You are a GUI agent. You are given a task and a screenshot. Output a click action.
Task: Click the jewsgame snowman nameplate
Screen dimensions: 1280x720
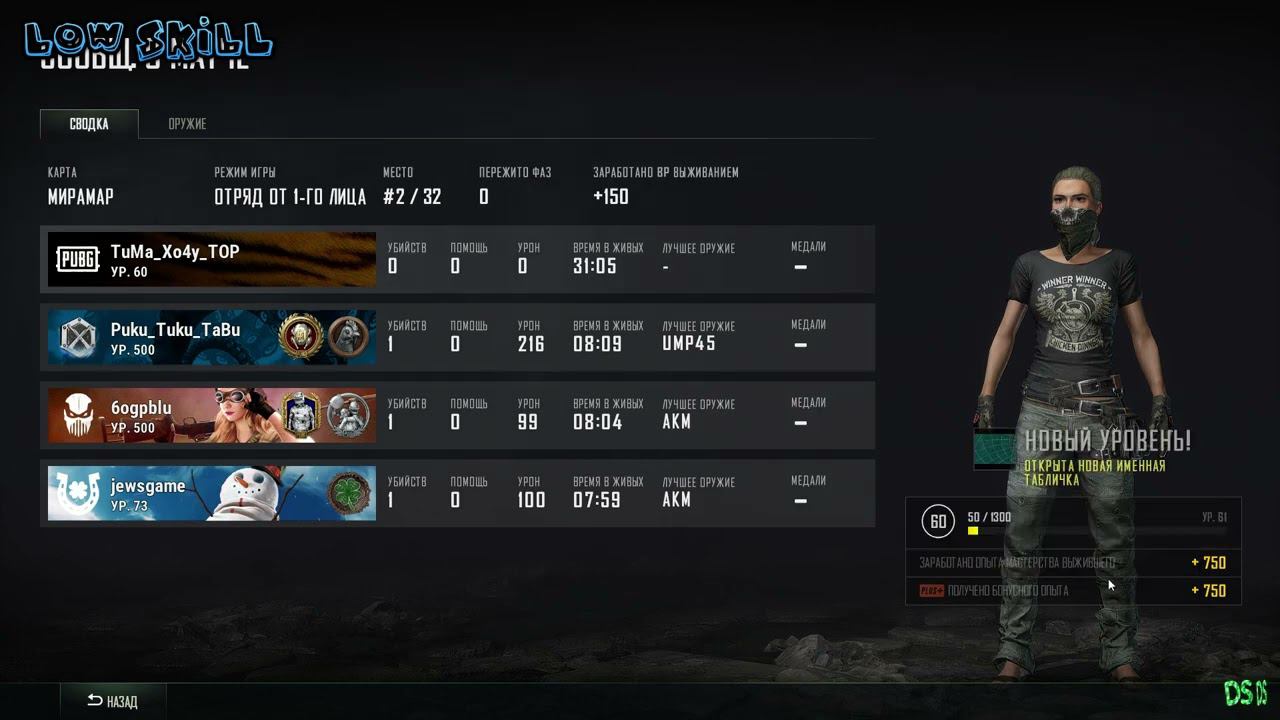[x=212, y=493]
